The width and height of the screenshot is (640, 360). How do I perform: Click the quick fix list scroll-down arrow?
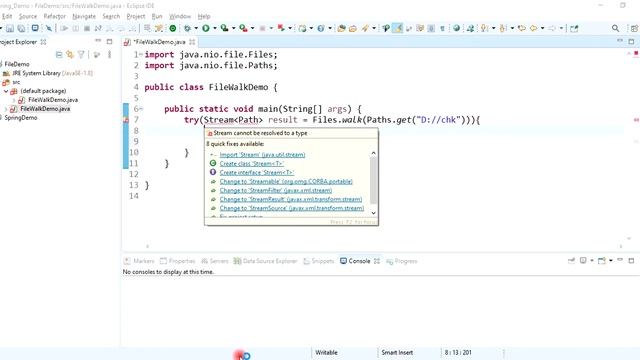coord(373,213)
